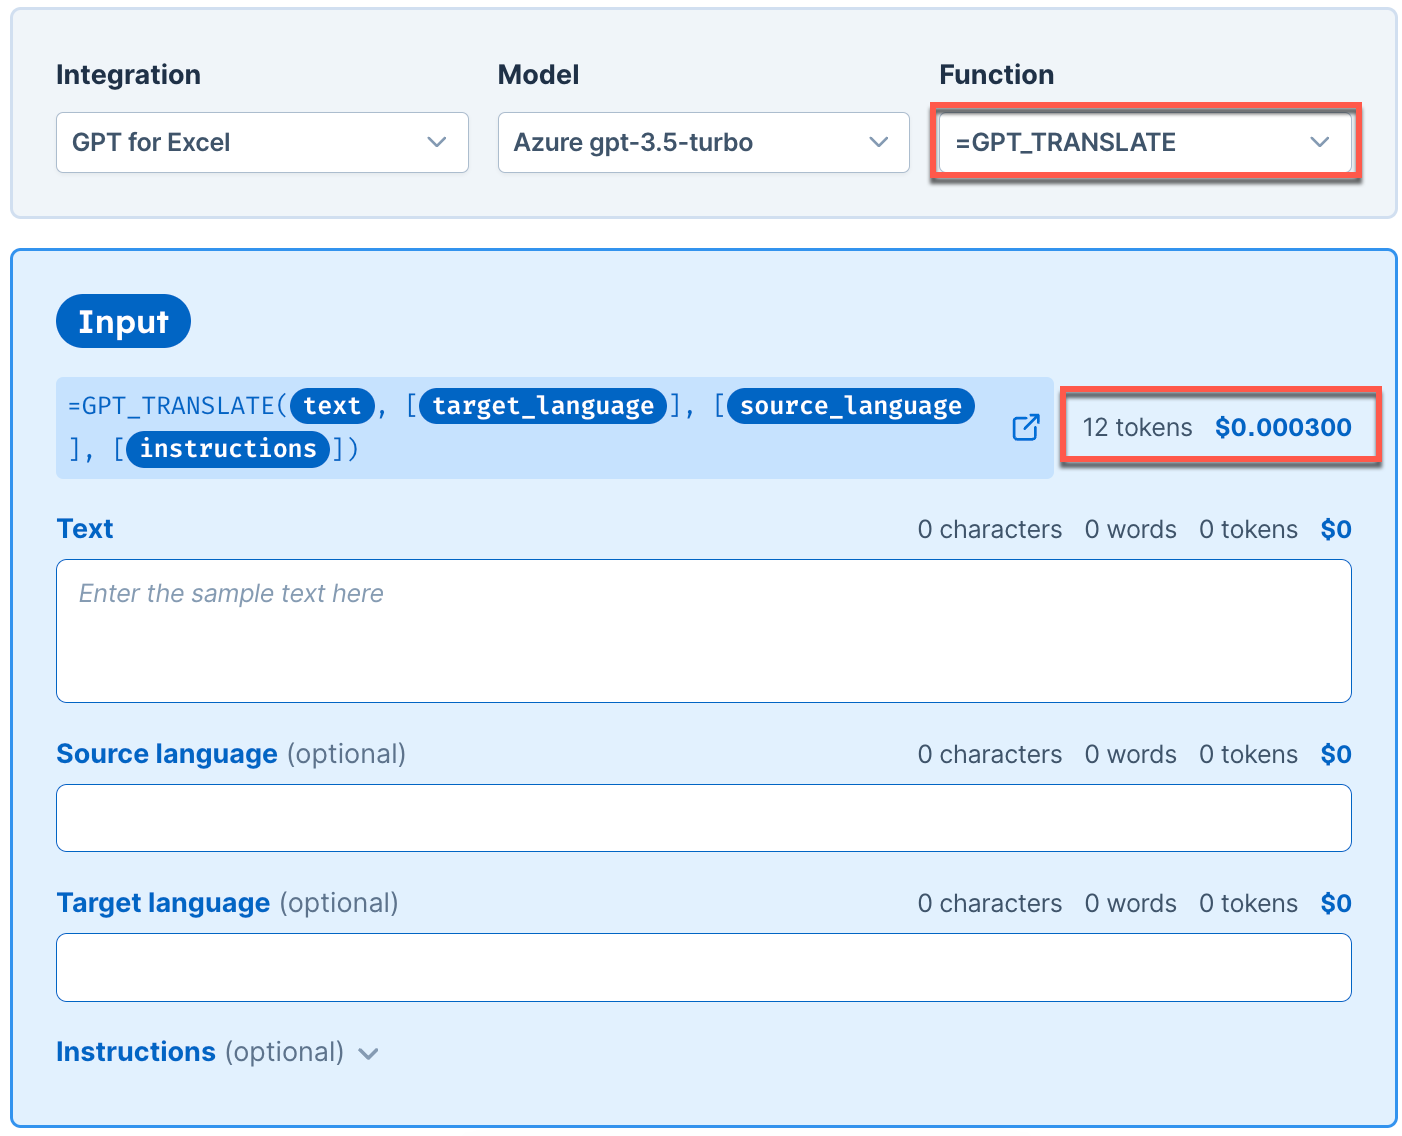Click the 12 tokens count

pos(1137,427)
